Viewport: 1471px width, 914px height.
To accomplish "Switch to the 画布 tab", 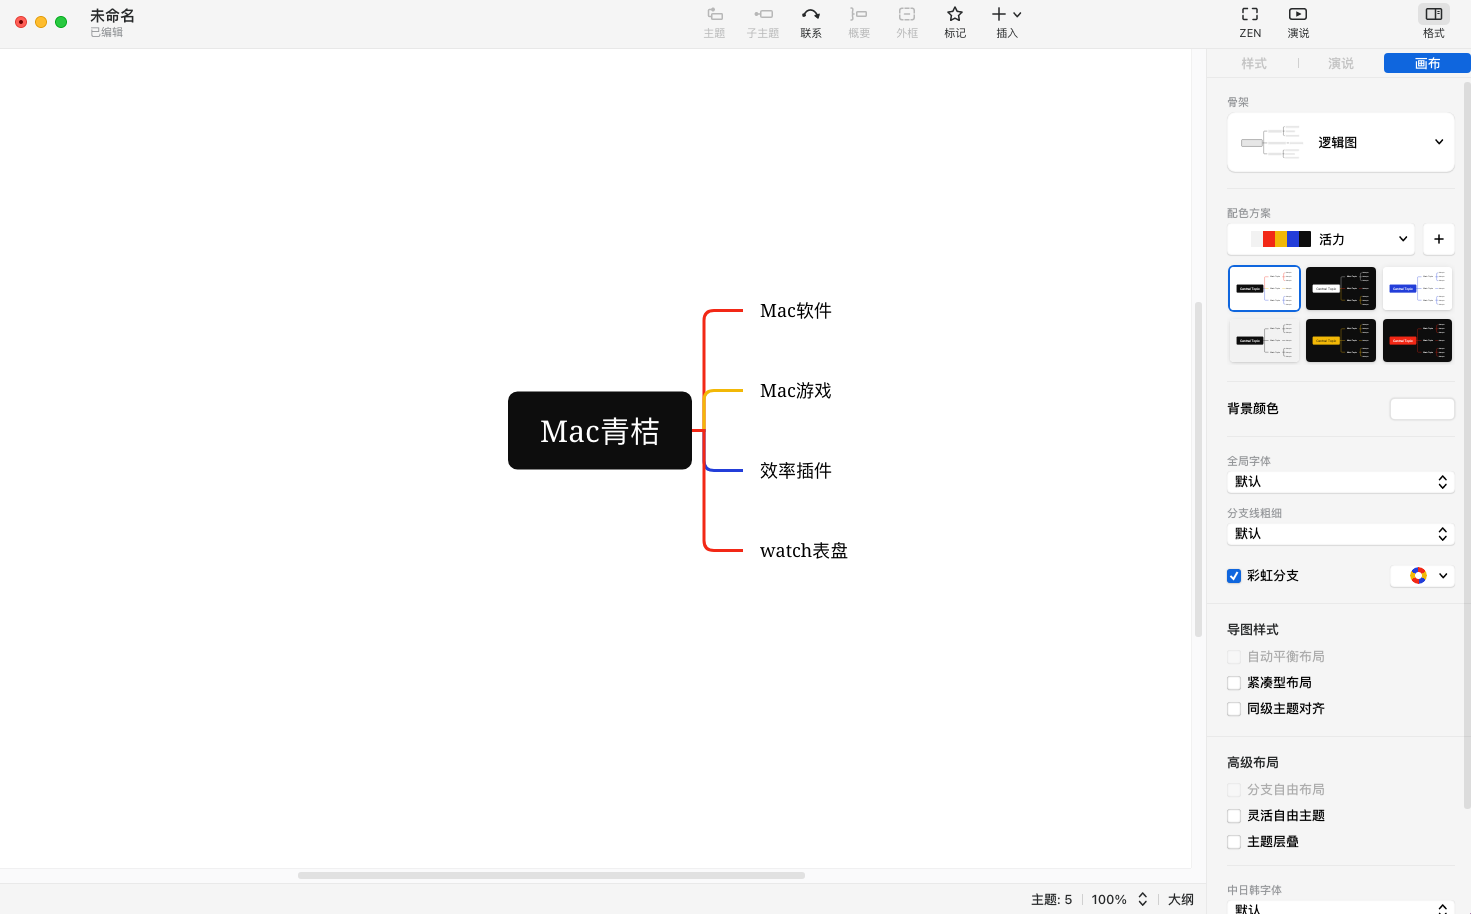I will point(1427,63).
